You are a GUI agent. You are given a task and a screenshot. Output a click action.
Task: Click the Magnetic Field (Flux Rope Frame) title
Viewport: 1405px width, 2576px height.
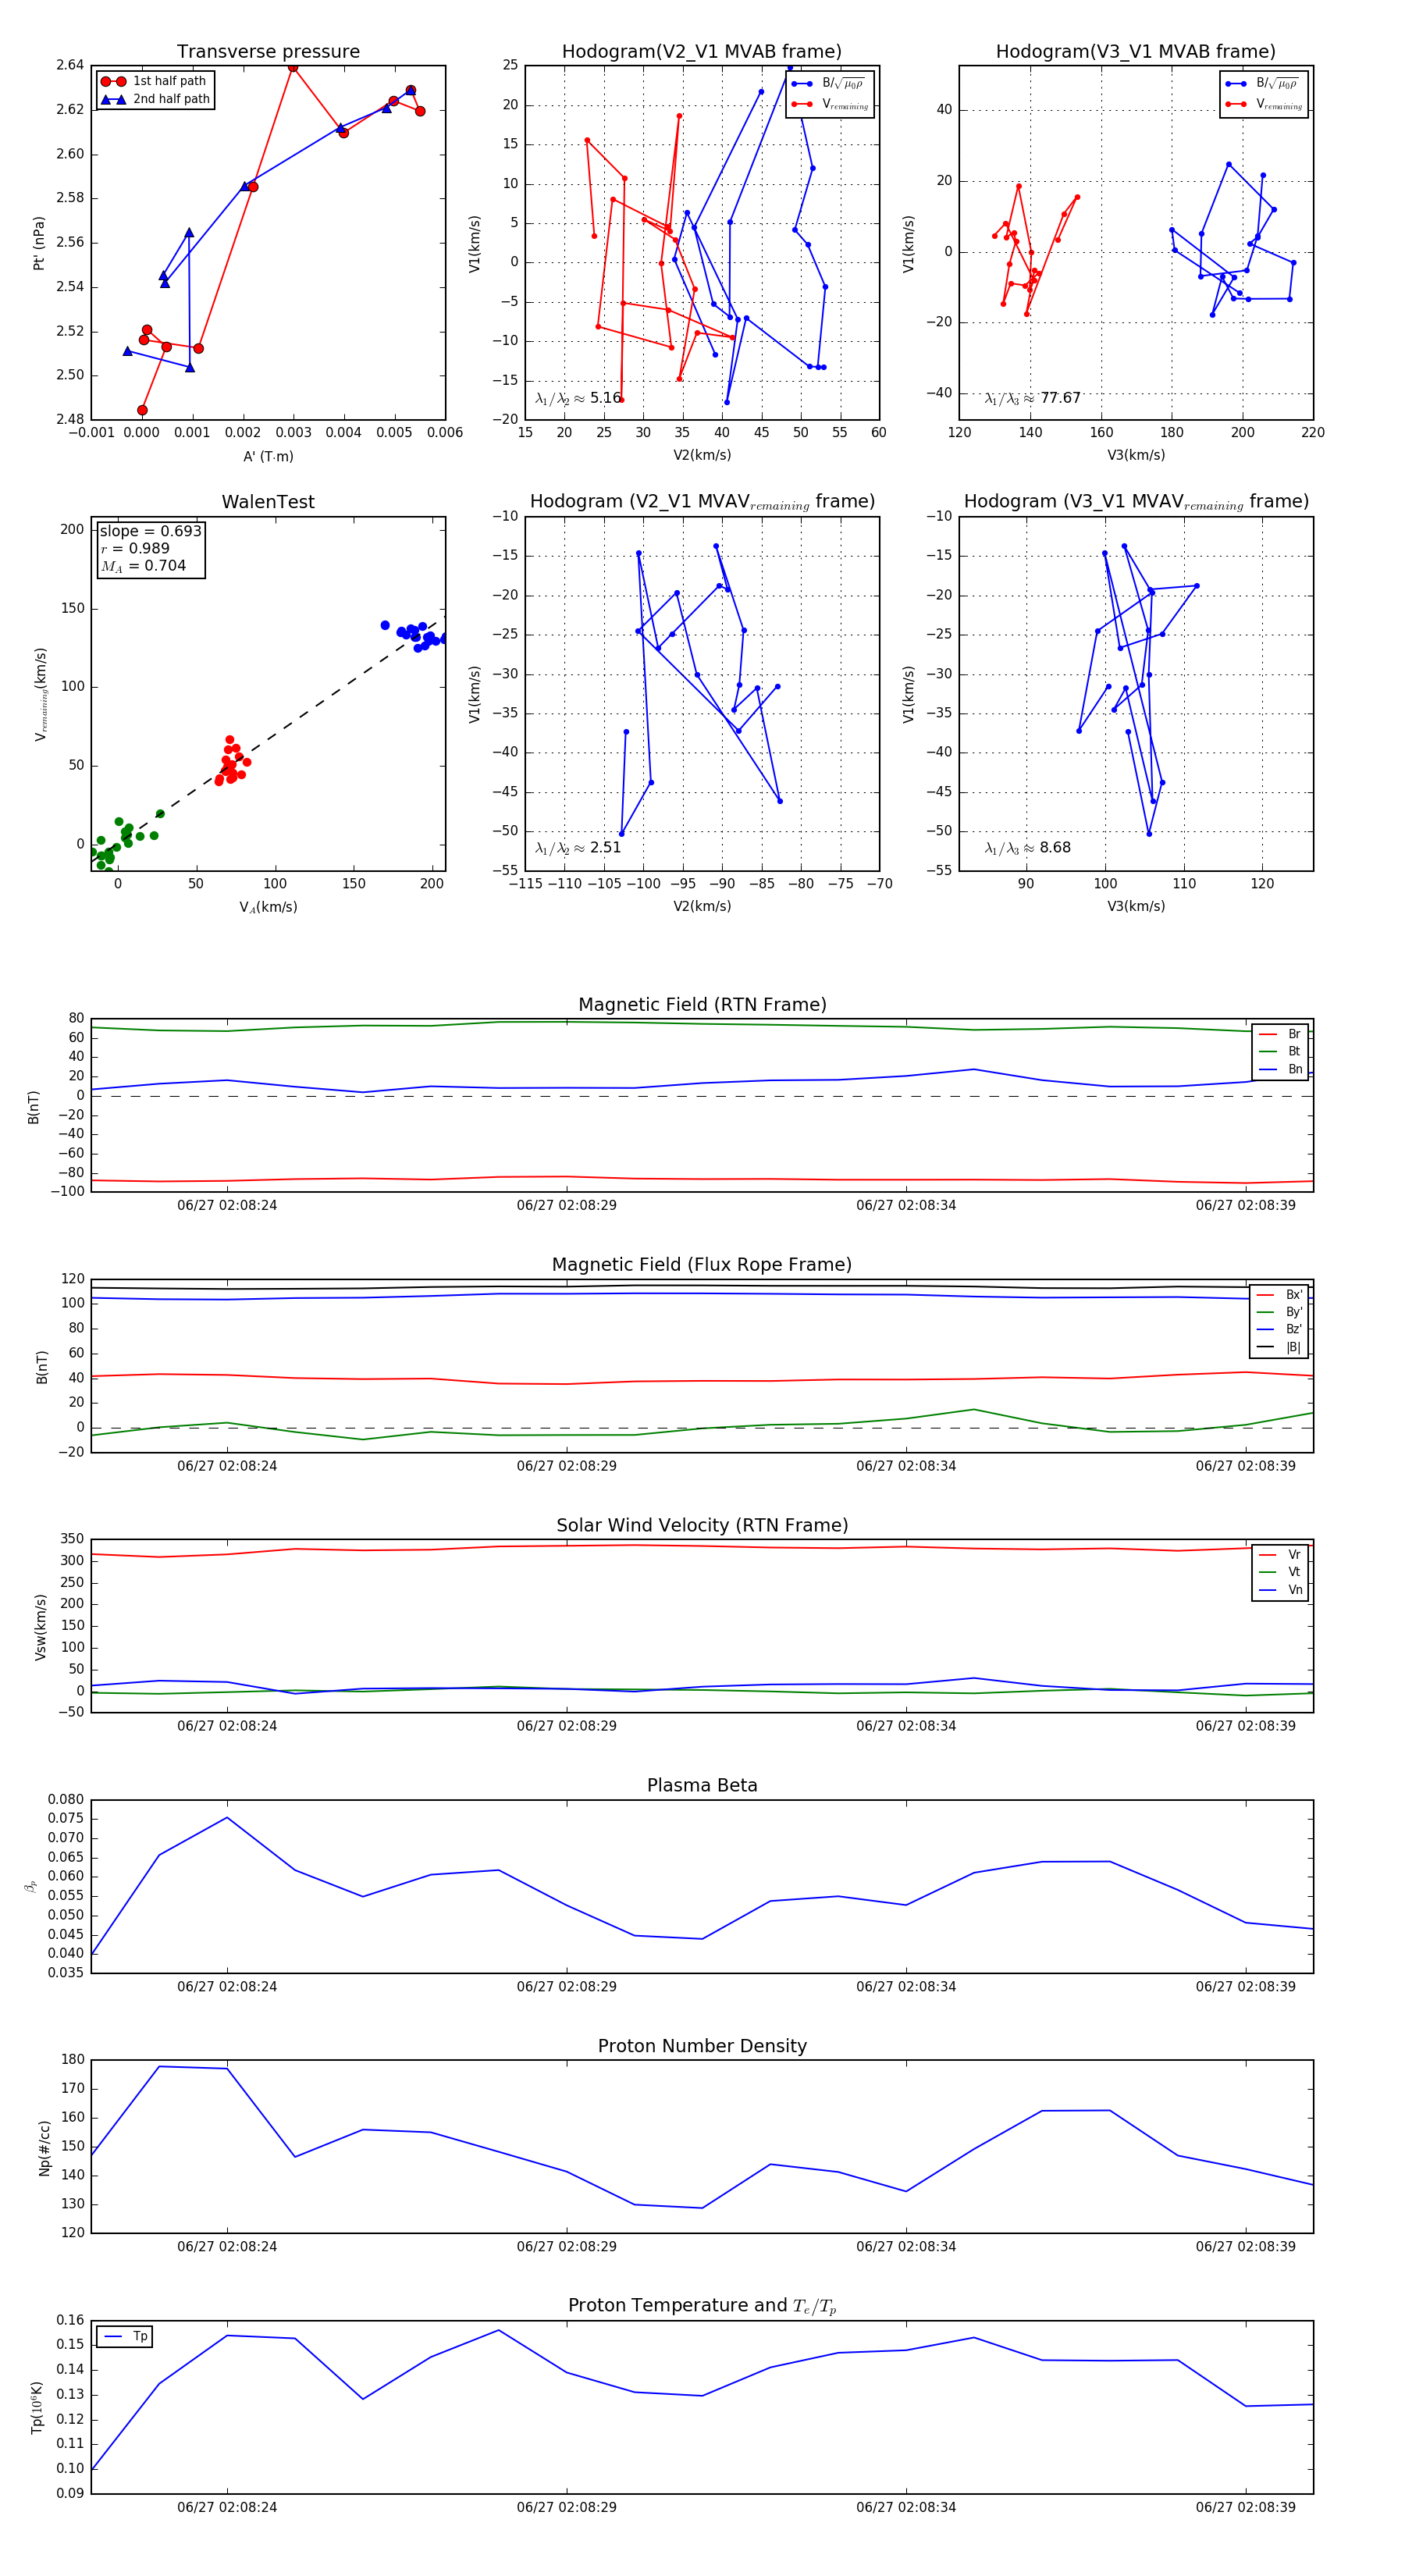click(x=701, y=1265)
